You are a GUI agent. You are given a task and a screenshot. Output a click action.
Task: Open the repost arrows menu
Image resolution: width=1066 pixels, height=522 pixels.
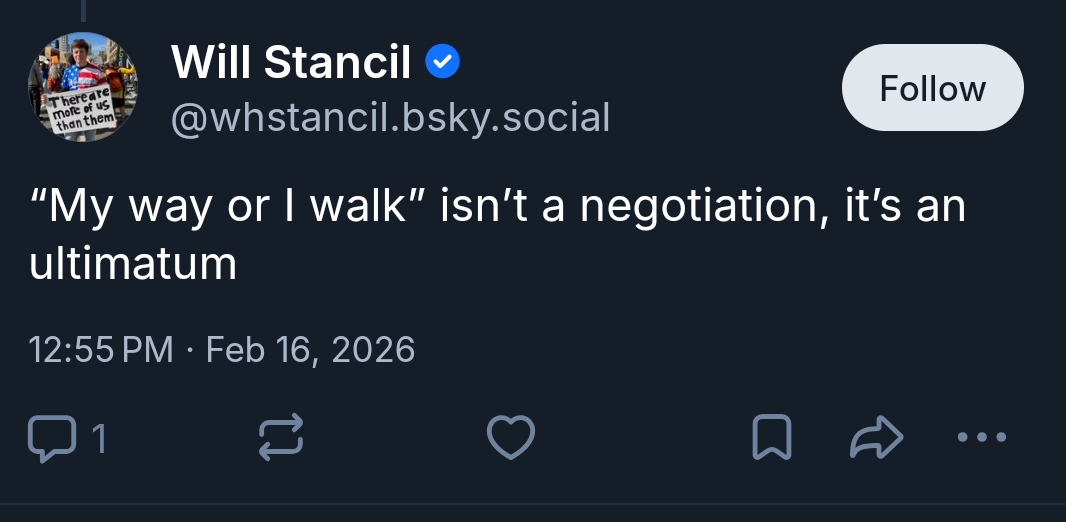(x=281, y=437)
